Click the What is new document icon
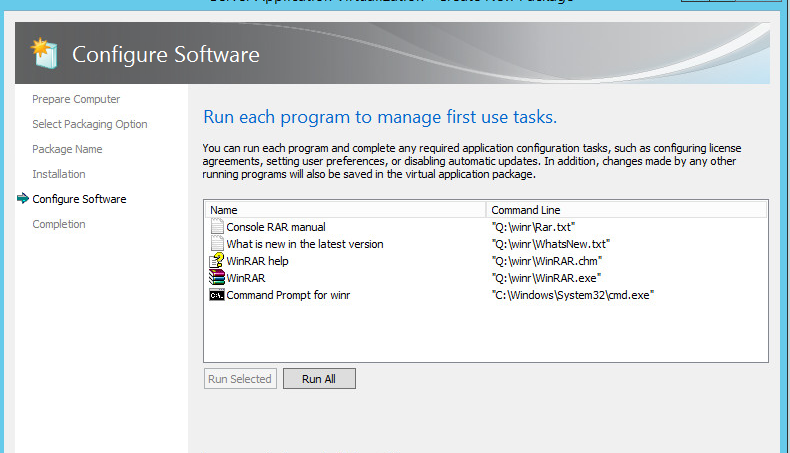Image resolution: width=790 pixels, height=453 pixels. (x=217, y=244)
